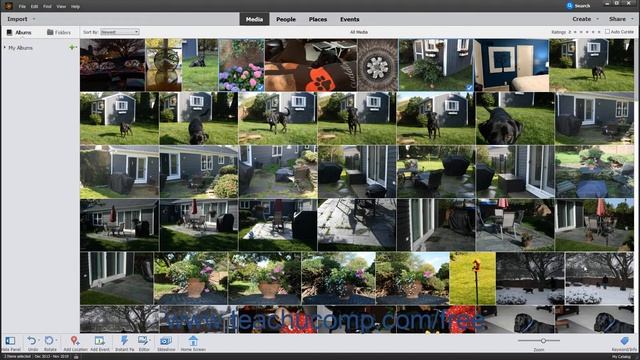Click the Add Location pin icon

(x=74, y=340)
